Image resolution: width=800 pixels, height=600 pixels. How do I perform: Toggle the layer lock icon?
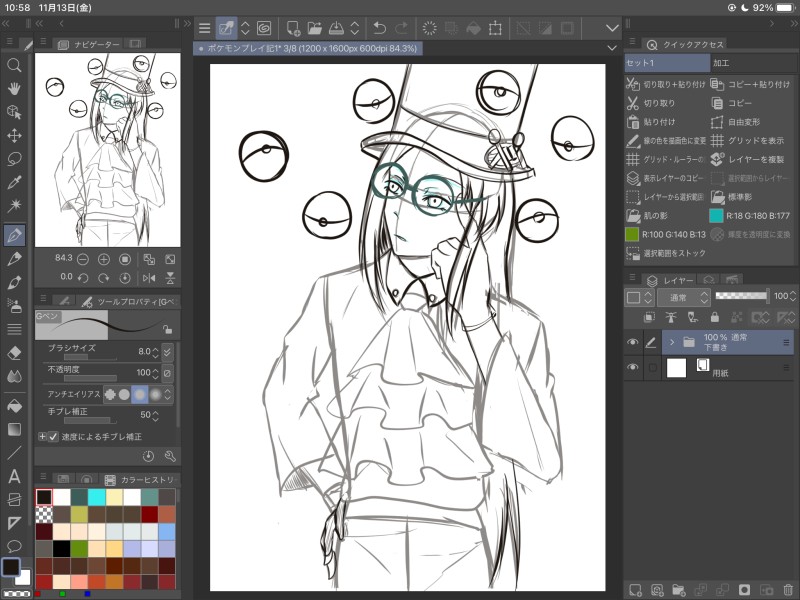tap(714, 317)
